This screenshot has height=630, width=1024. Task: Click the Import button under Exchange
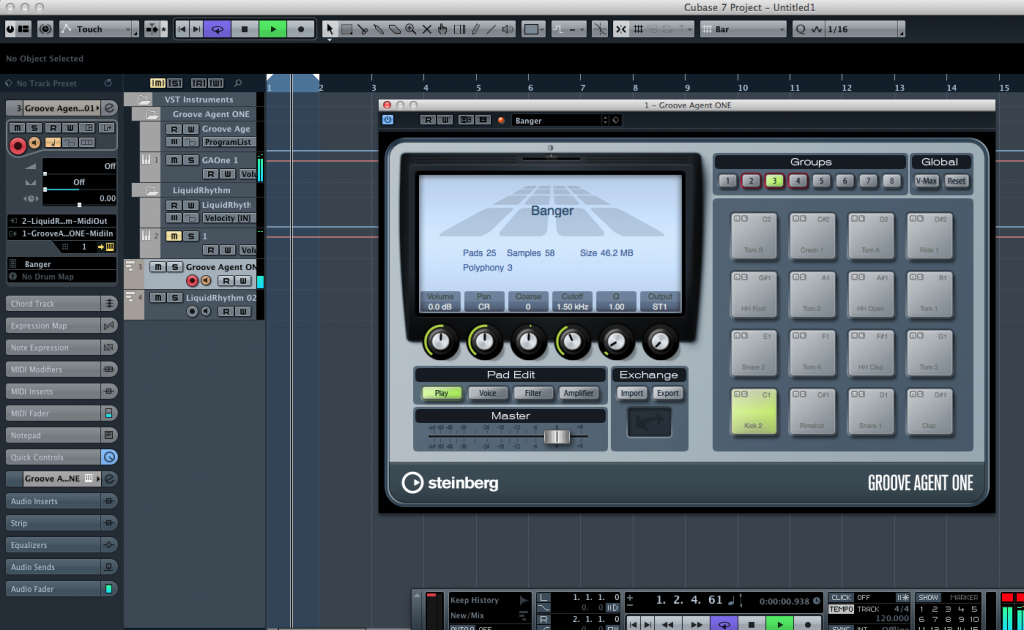(x=632, y=393)
